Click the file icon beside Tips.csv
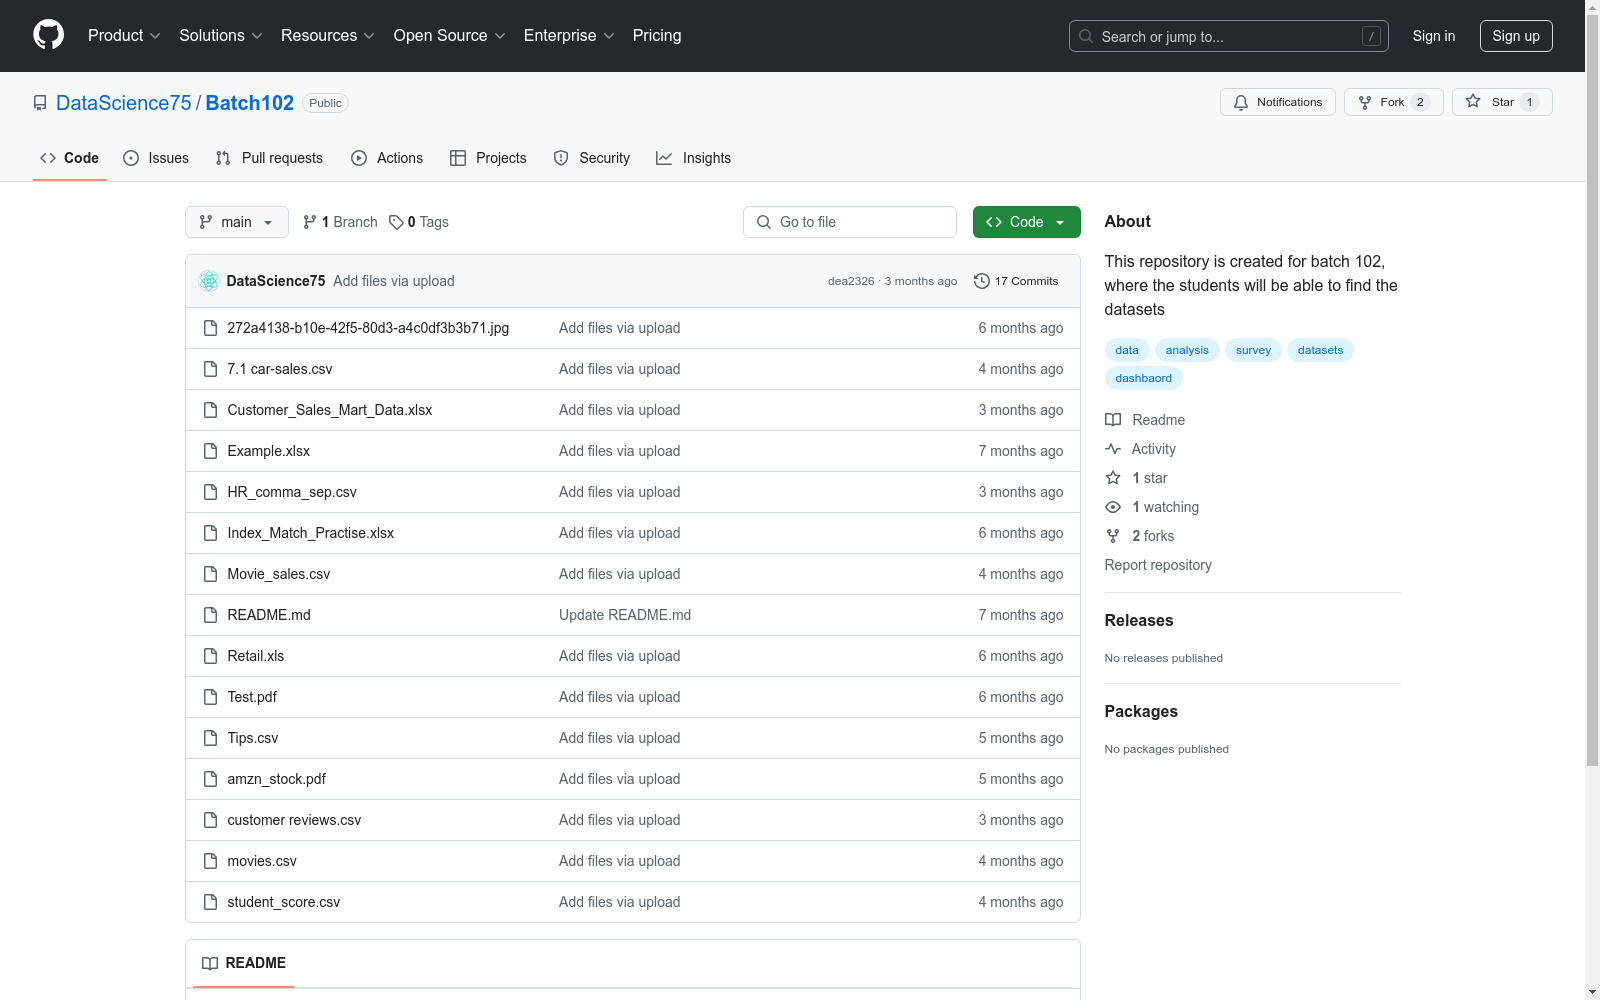The image size is (1600, 1000). [x=210, y=738]
